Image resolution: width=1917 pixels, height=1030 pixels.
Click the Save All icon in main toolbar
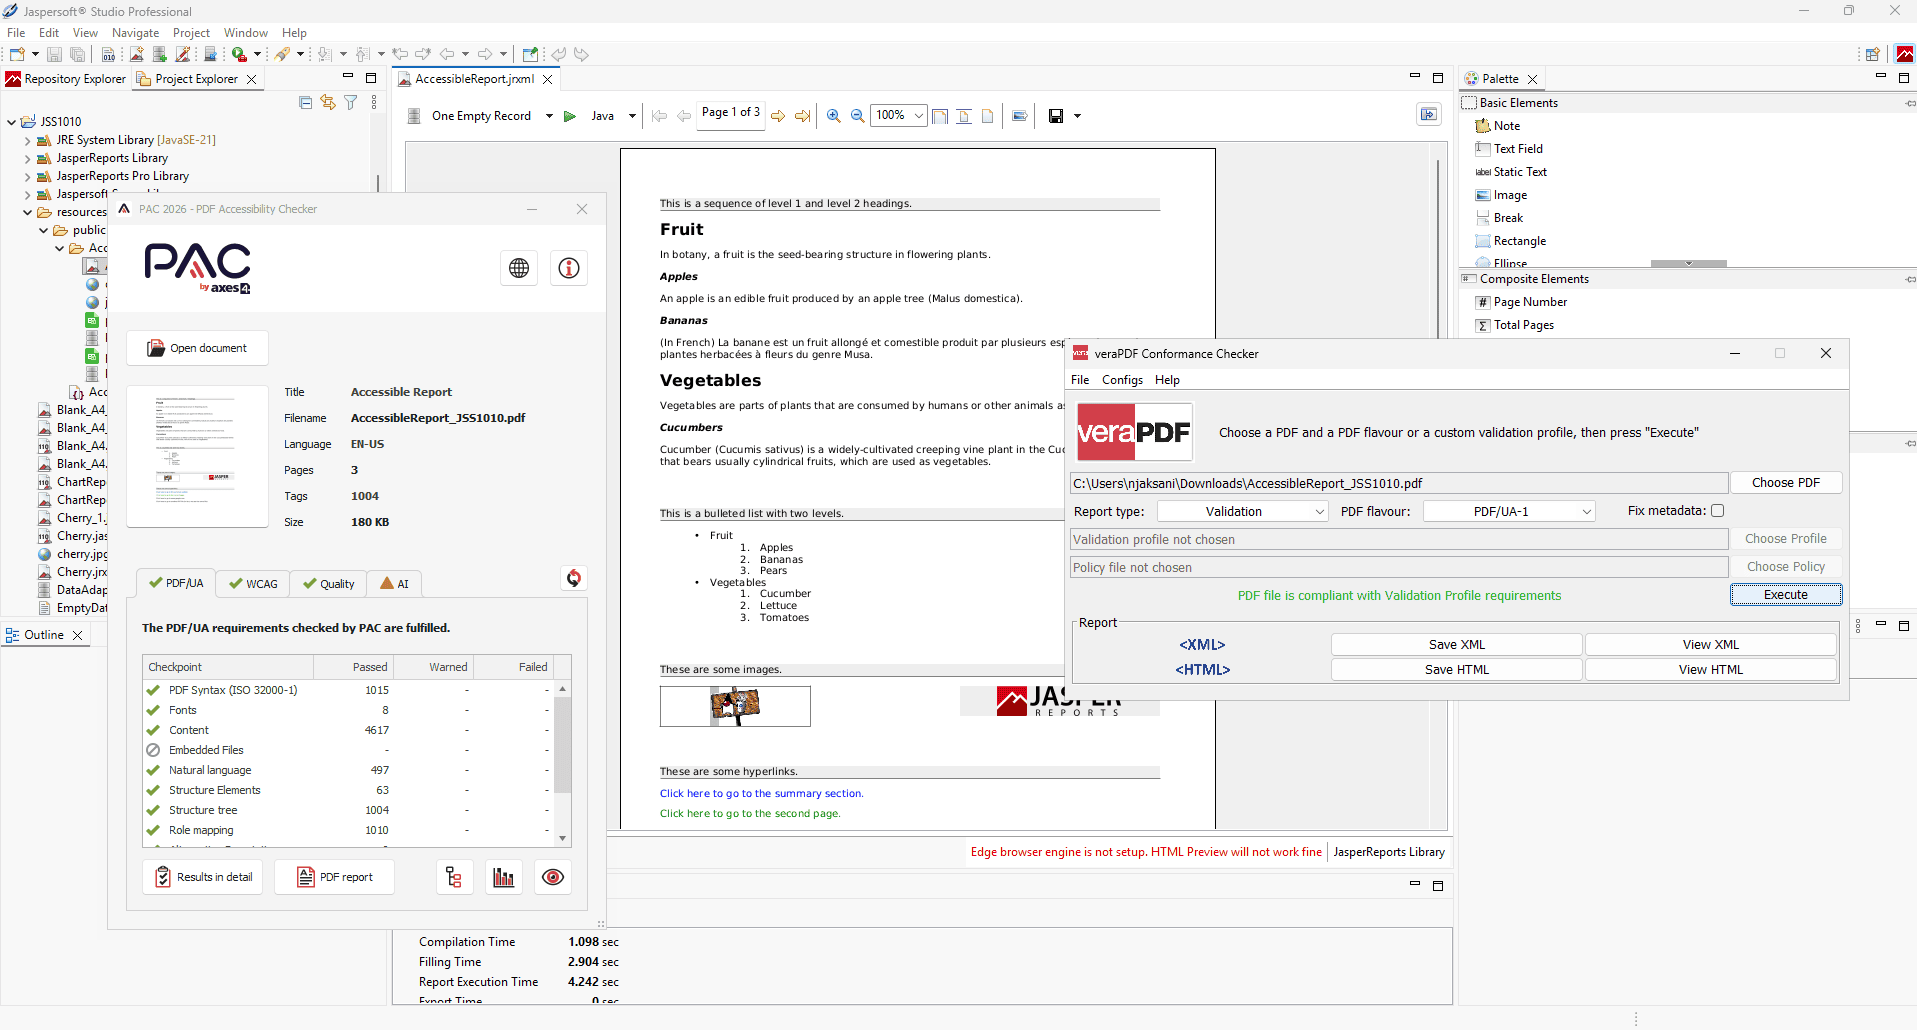77,54
